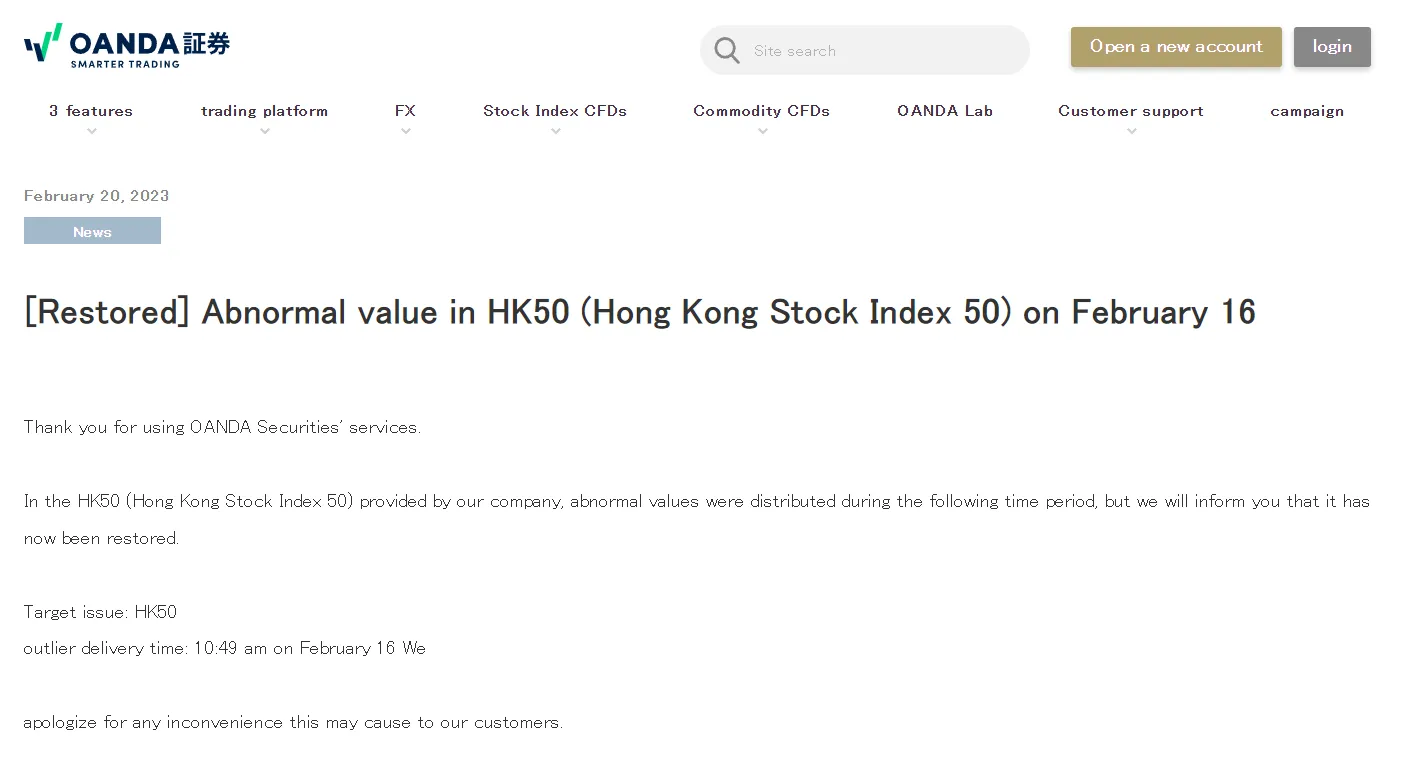Click the OANDA Securities logo
This screenshot has height=762, width=1407.
point(127,46)
